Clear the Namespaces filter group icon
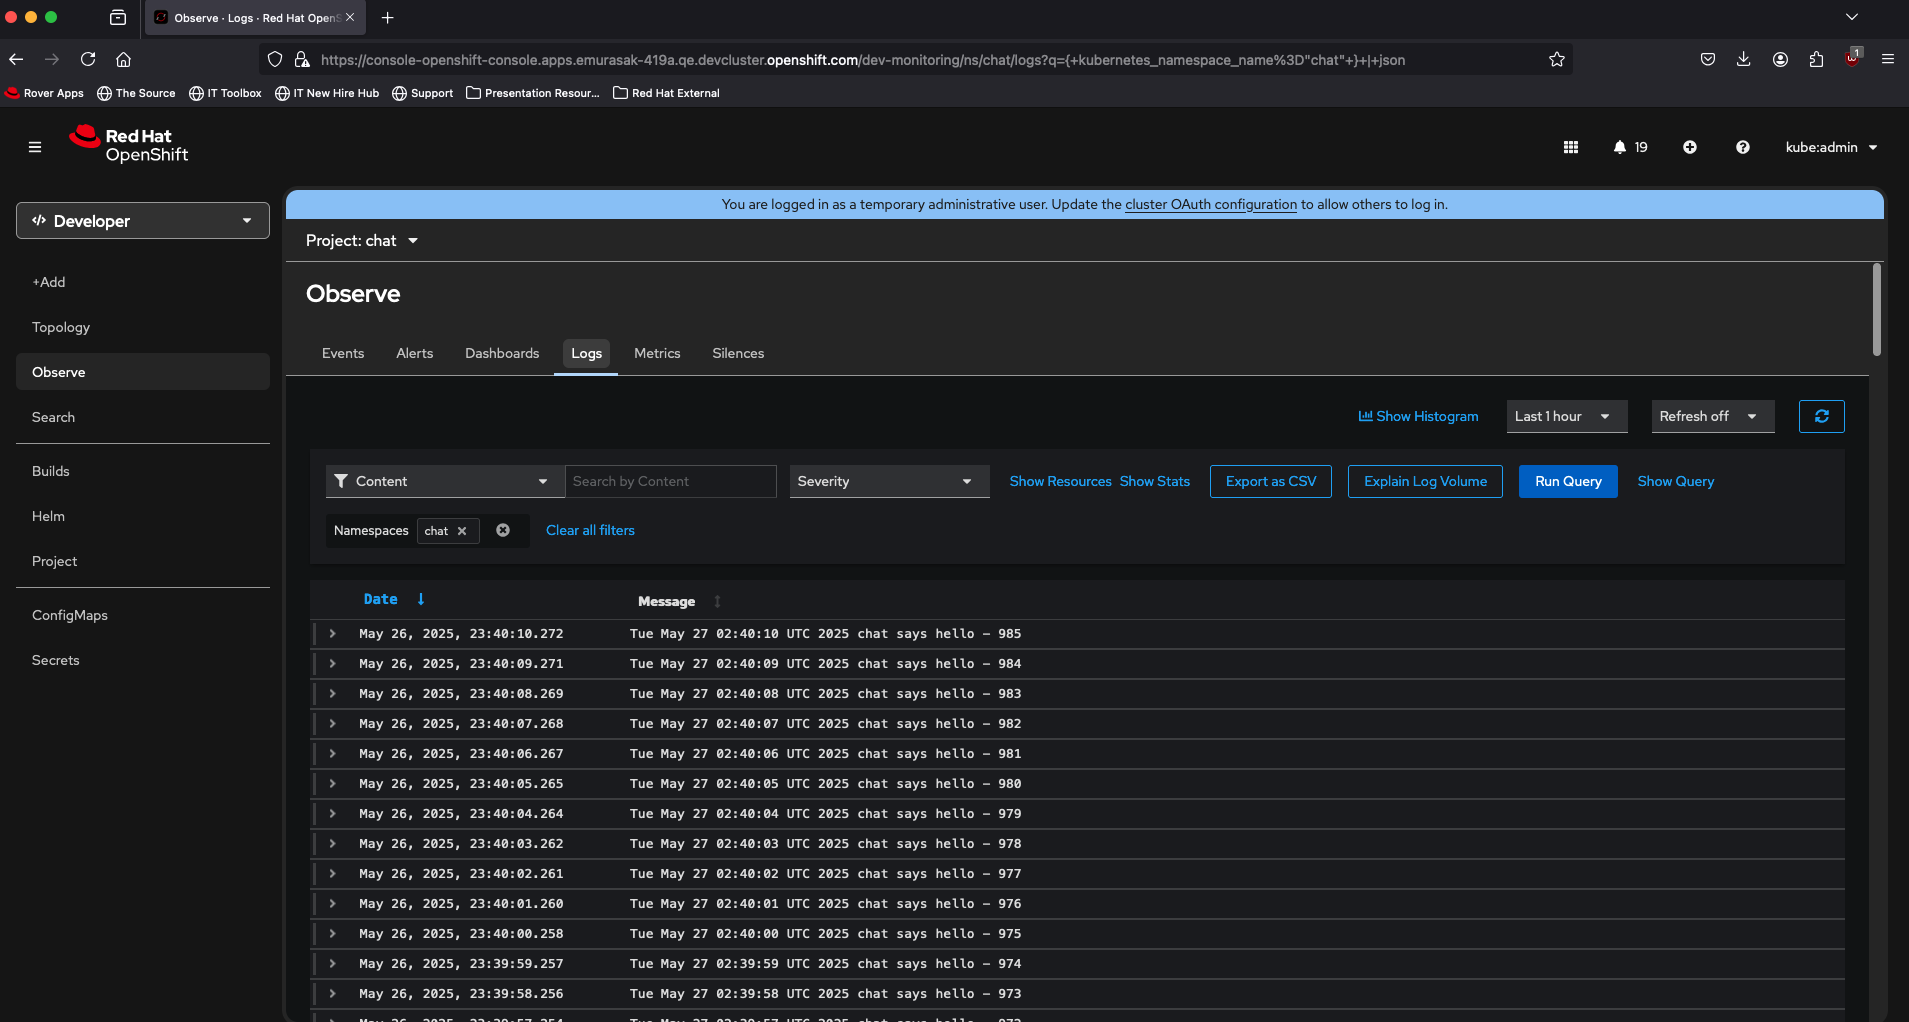1909x1022 pixels. click(x=503, y=530)
